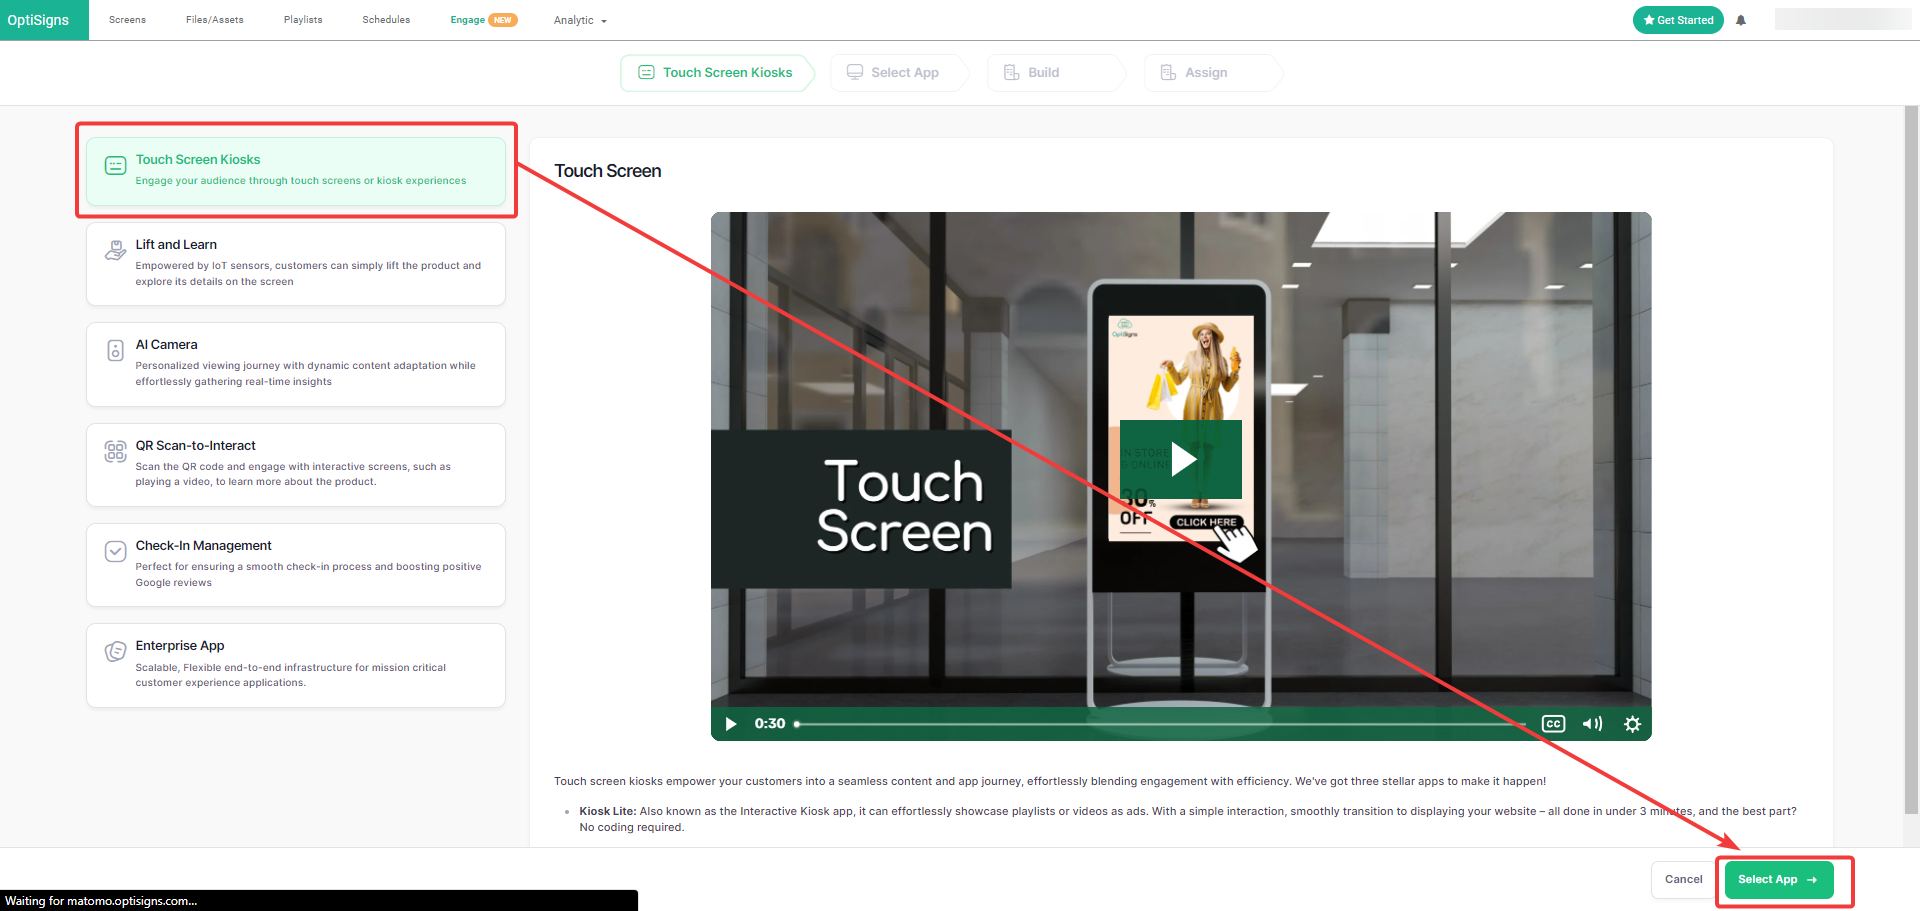This screenshot has width=1920, height=911.
Task: Click the Check-In Management icon
Action: click(116, 552)
